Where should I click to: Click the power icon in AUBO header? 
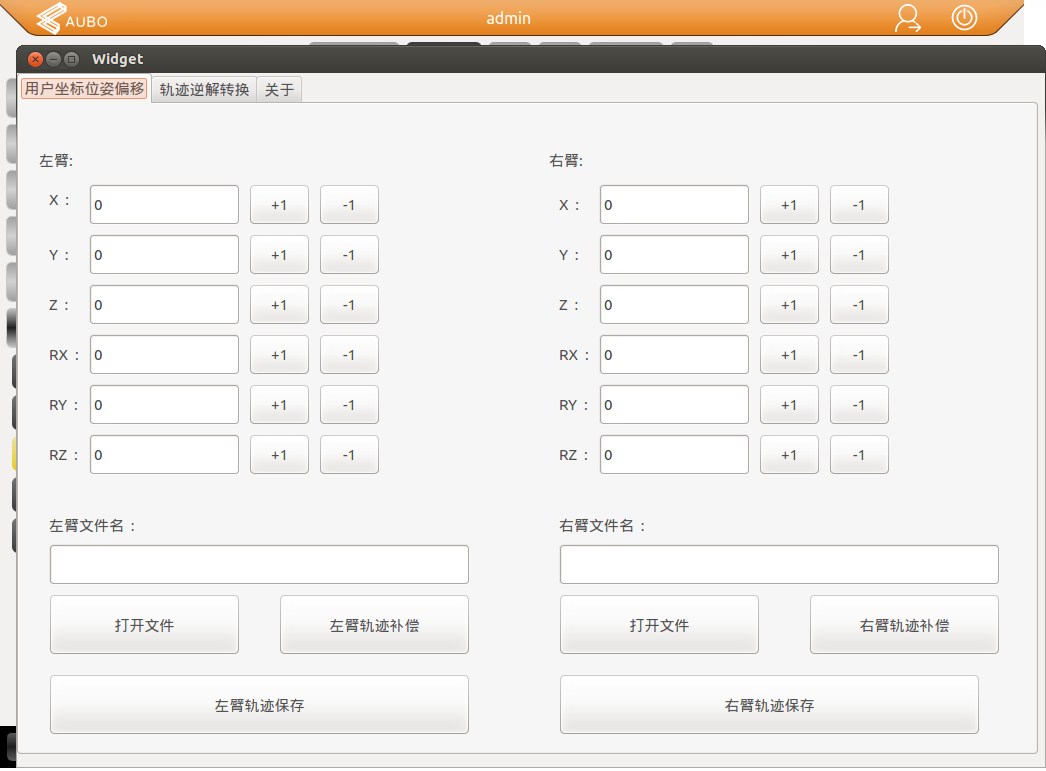click(964, 18)
